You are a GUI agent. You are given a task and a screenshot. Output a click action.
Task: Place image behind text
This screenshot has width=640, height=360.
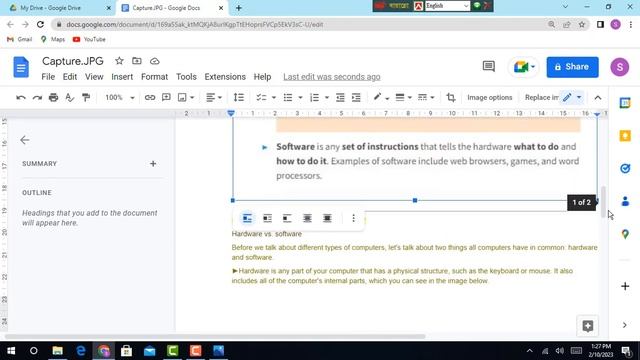307,218
